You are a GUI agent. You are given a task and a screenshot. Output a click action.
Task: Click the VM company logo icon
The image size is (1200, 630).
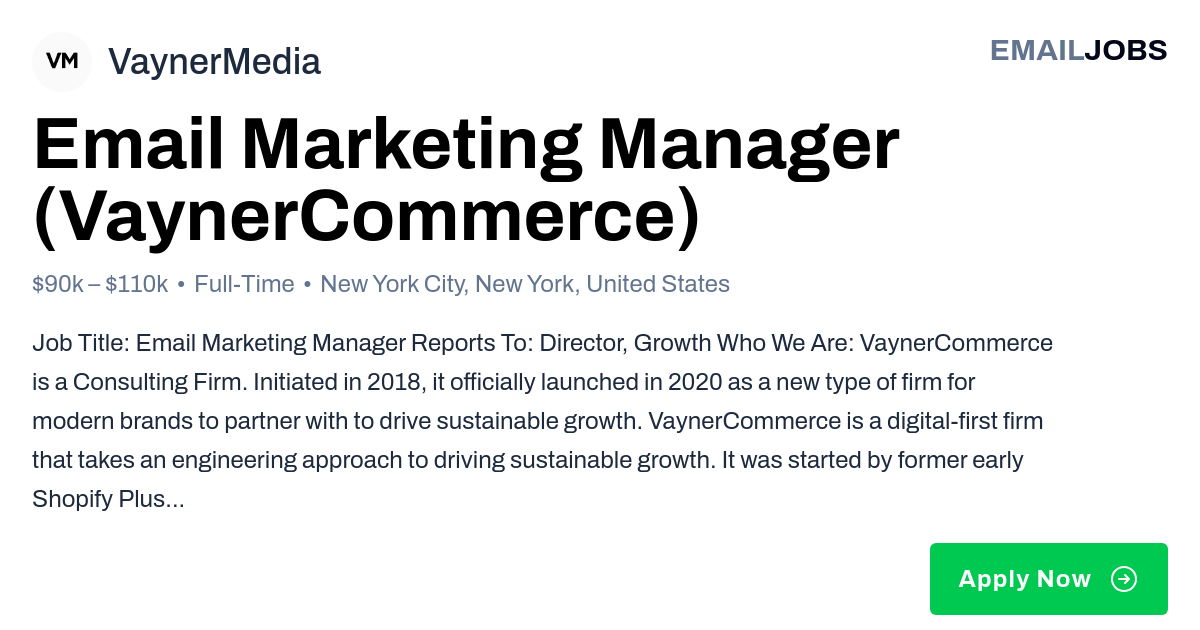tap(62, 62)
